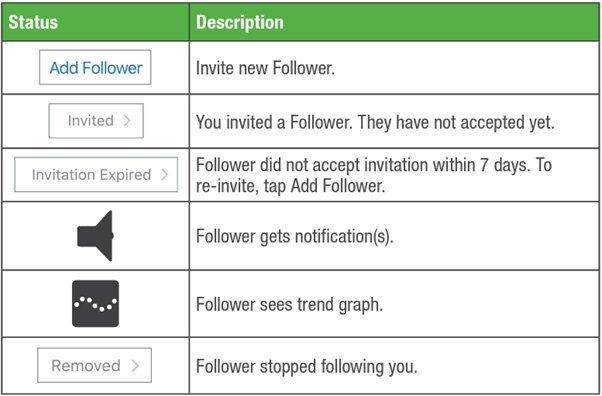602x396 pixels.
Task: Click the chevron beside Removed
Action: (135, 365)
